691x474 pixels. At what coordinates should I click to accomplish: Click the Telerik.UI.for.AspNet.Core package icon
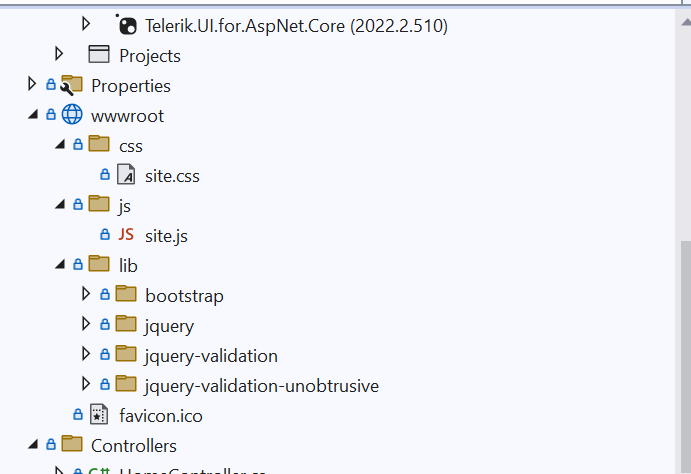[126, 25]
